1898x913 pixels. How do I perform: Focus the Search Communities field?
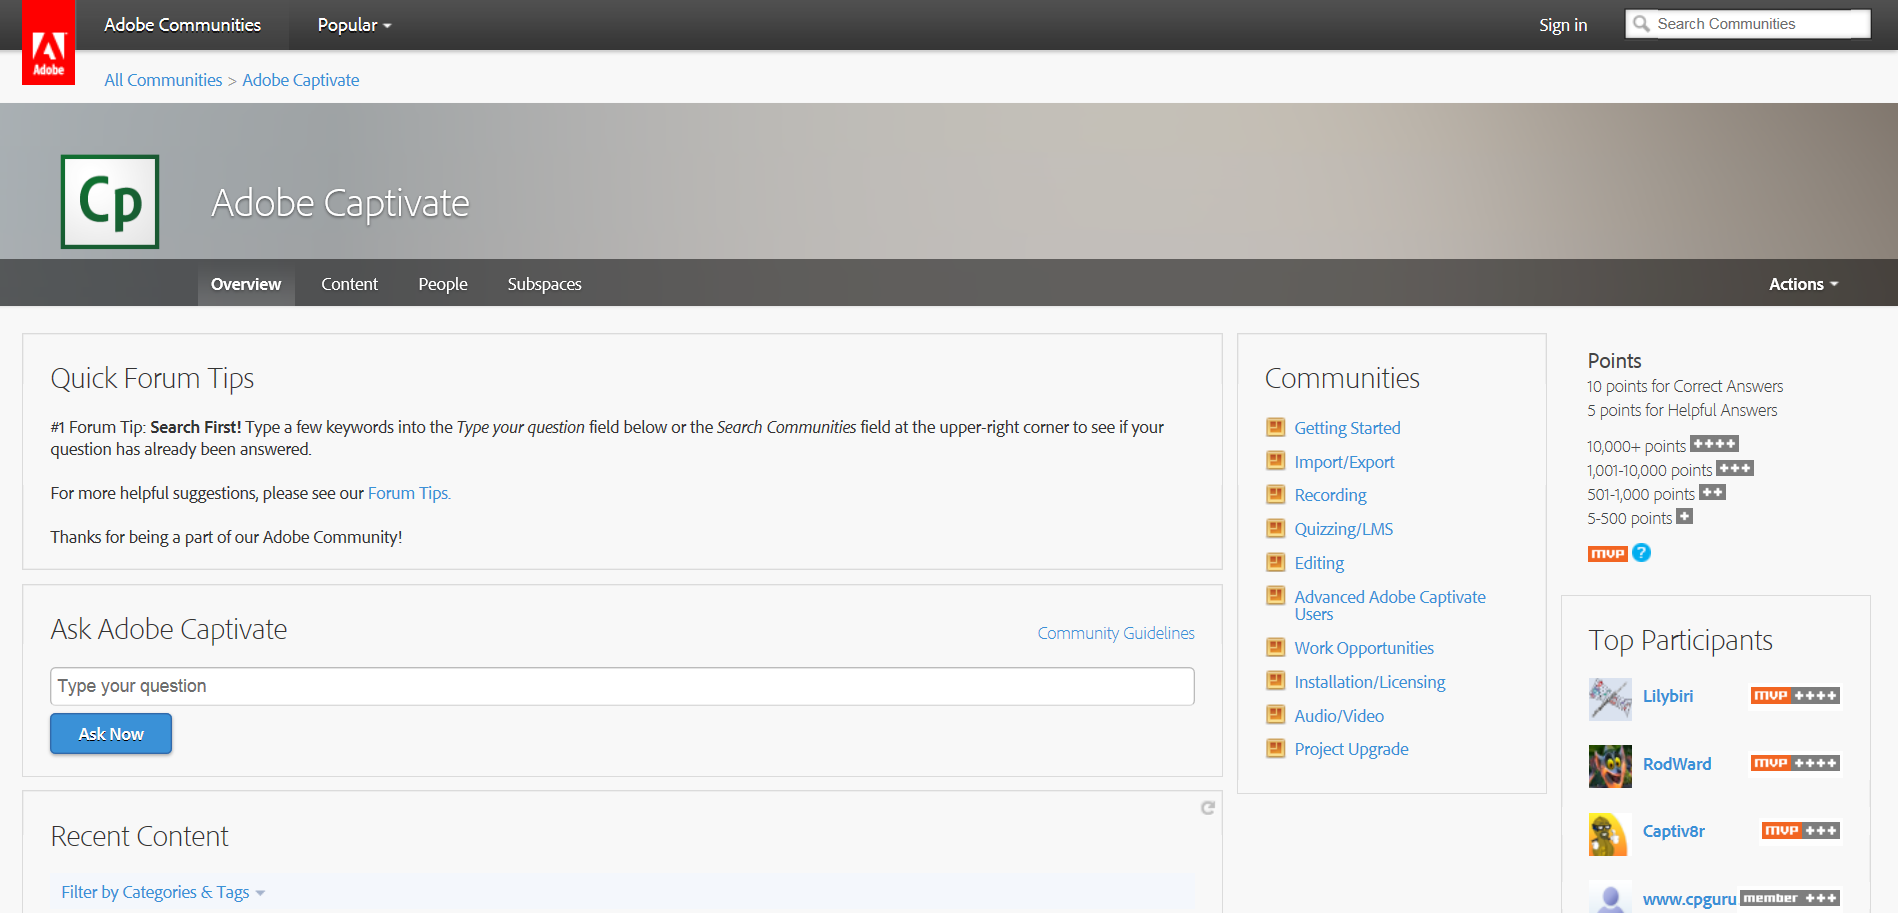pos(1748,23)
